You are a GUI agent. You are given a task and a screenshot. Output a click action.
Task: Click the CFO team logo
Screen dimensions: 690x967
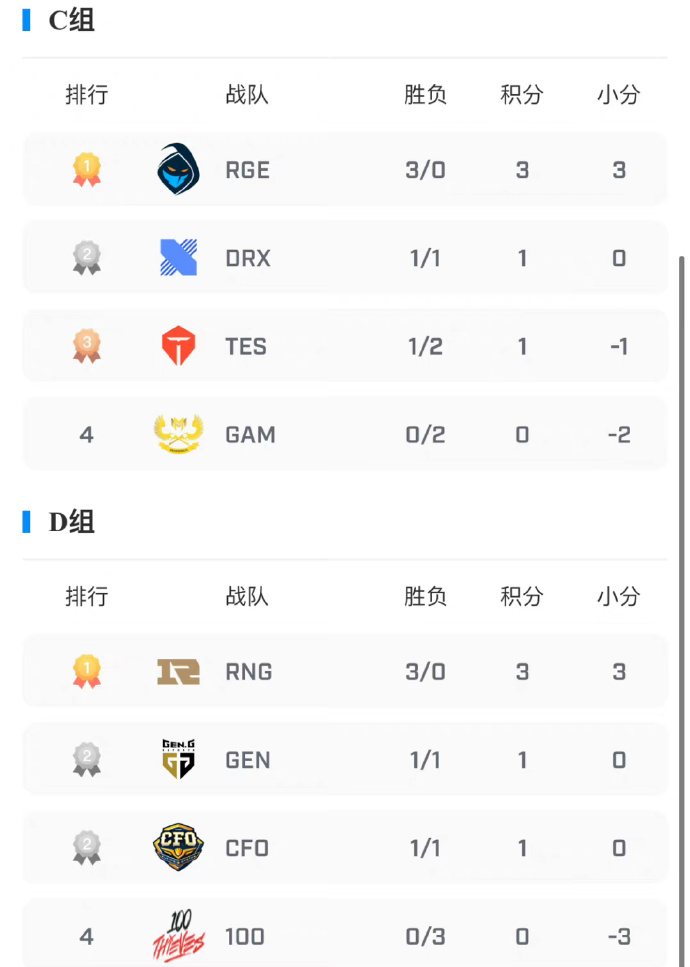[x=178, y=847]
